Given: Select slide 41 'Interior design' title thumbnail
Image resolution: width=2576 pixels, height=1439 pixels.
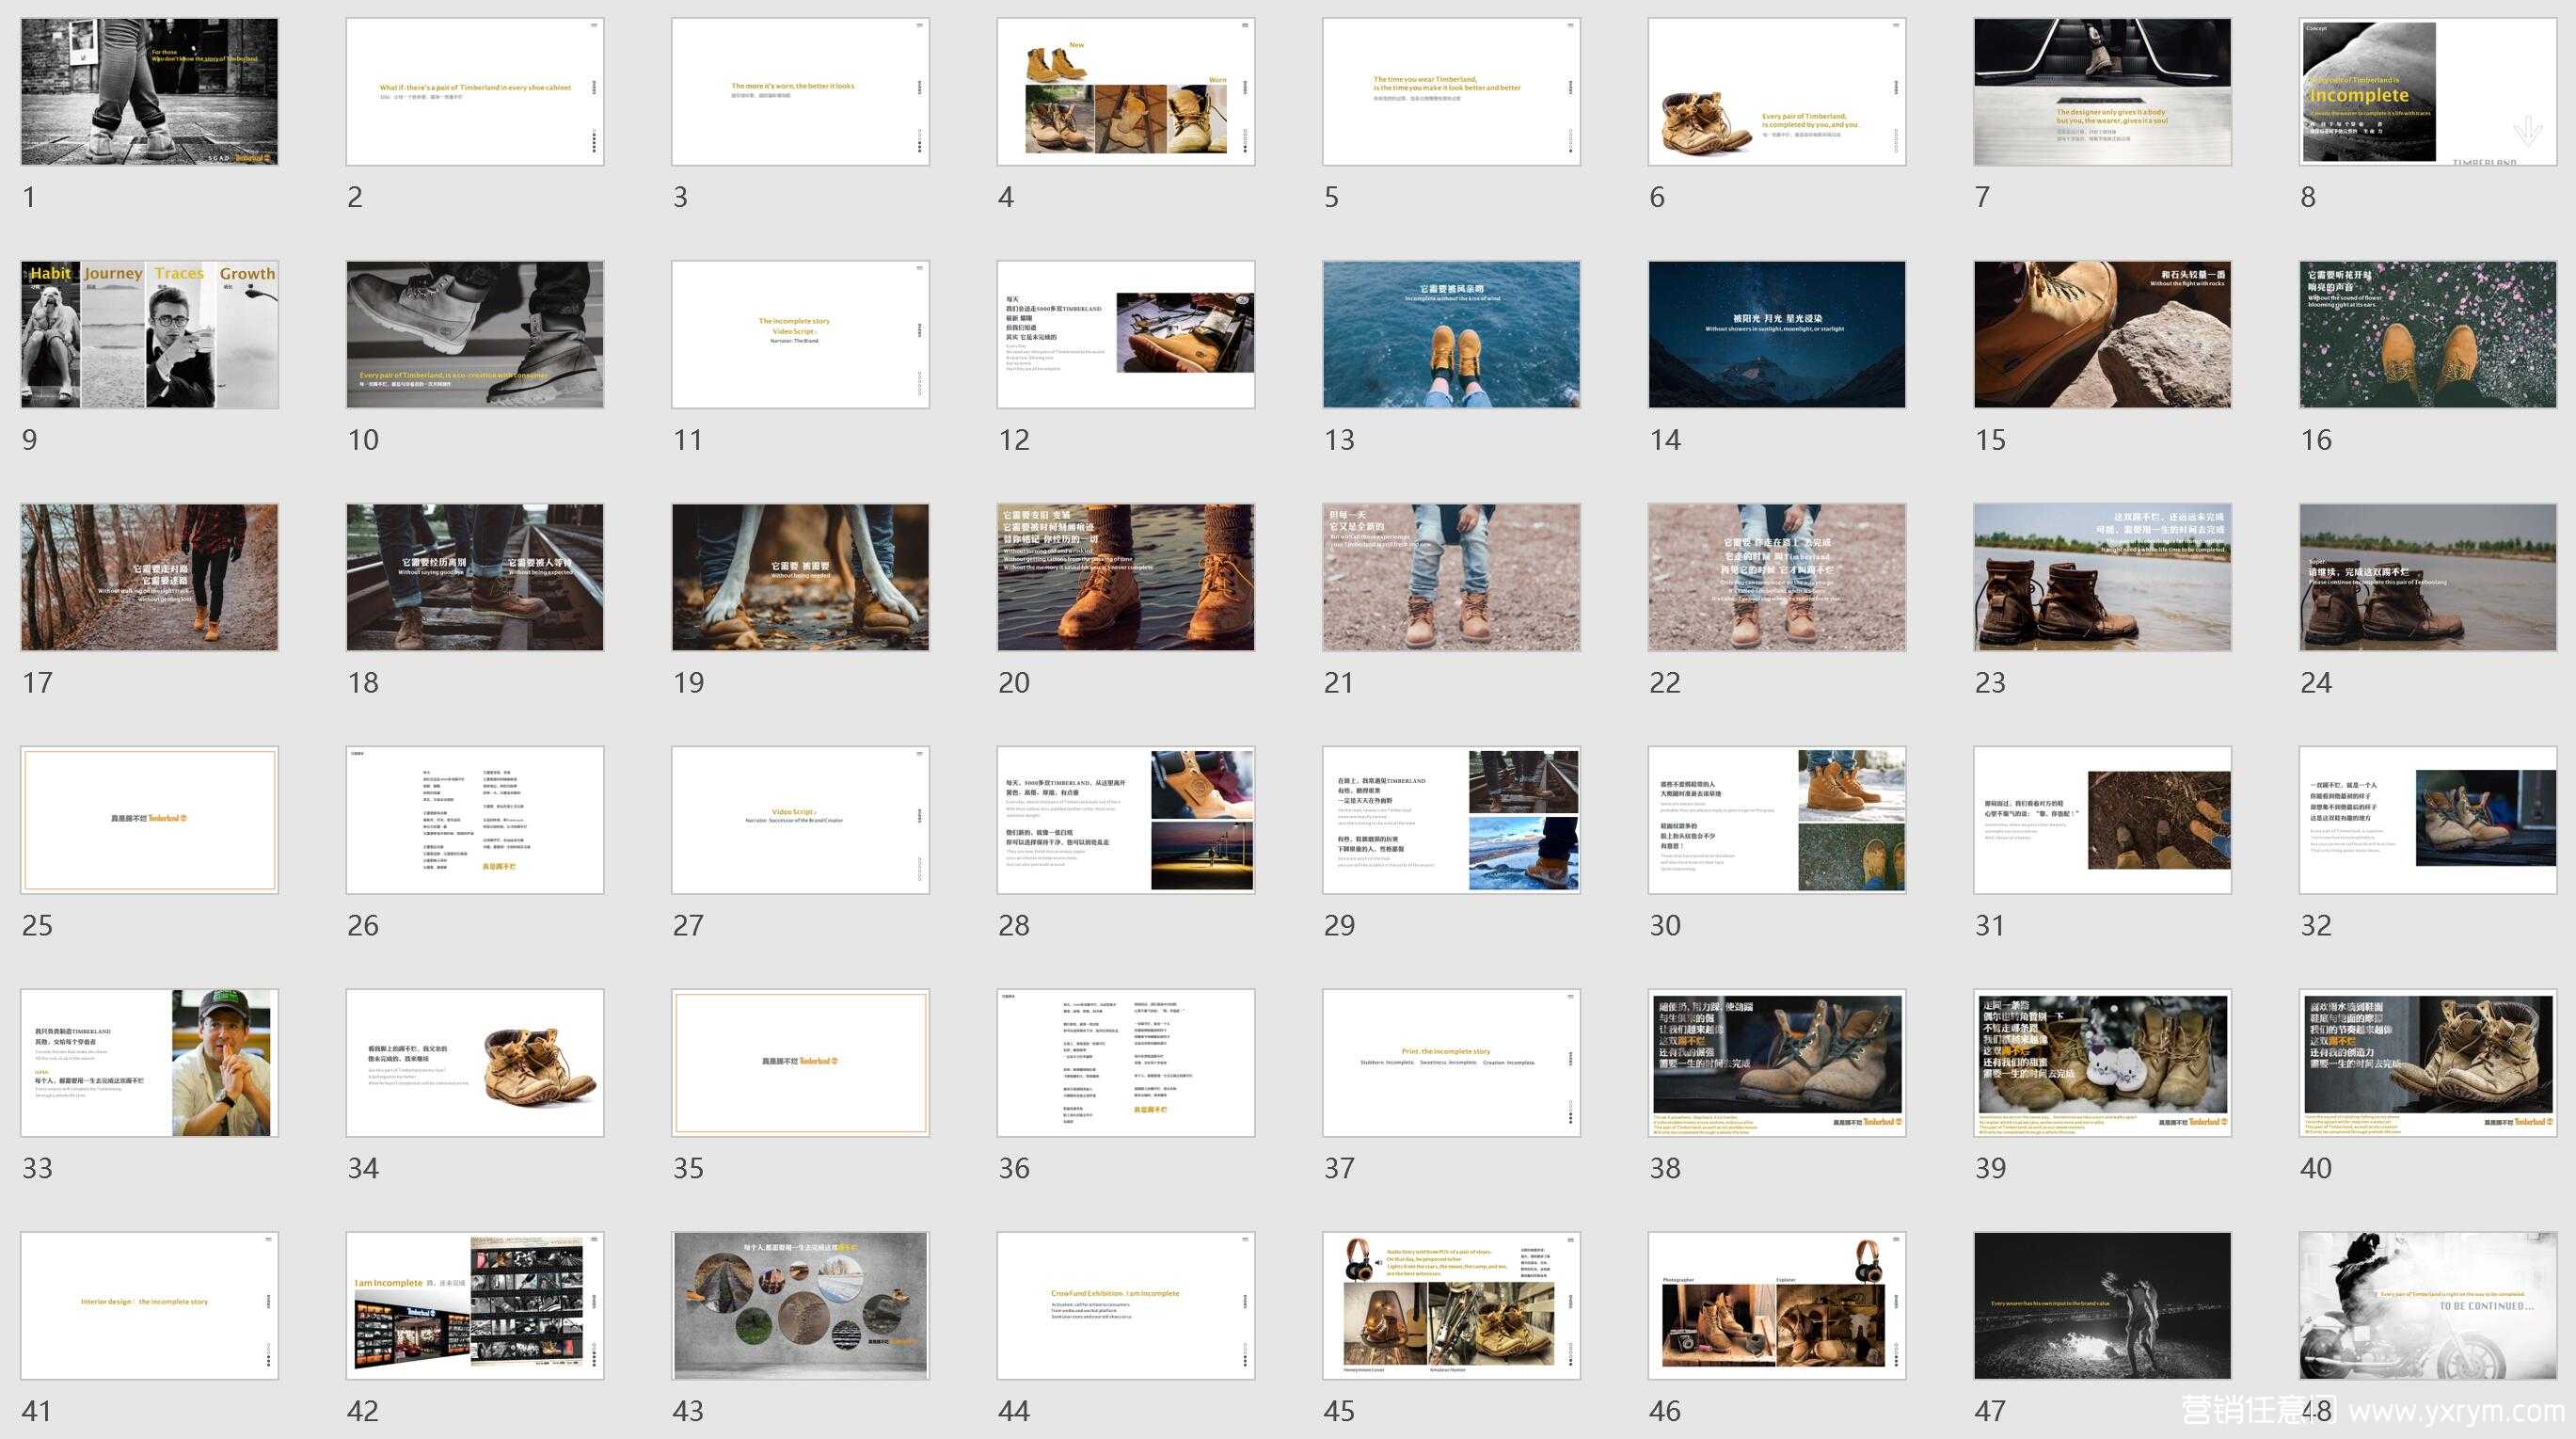Looking at the screenshot, I should [149, 1306].
